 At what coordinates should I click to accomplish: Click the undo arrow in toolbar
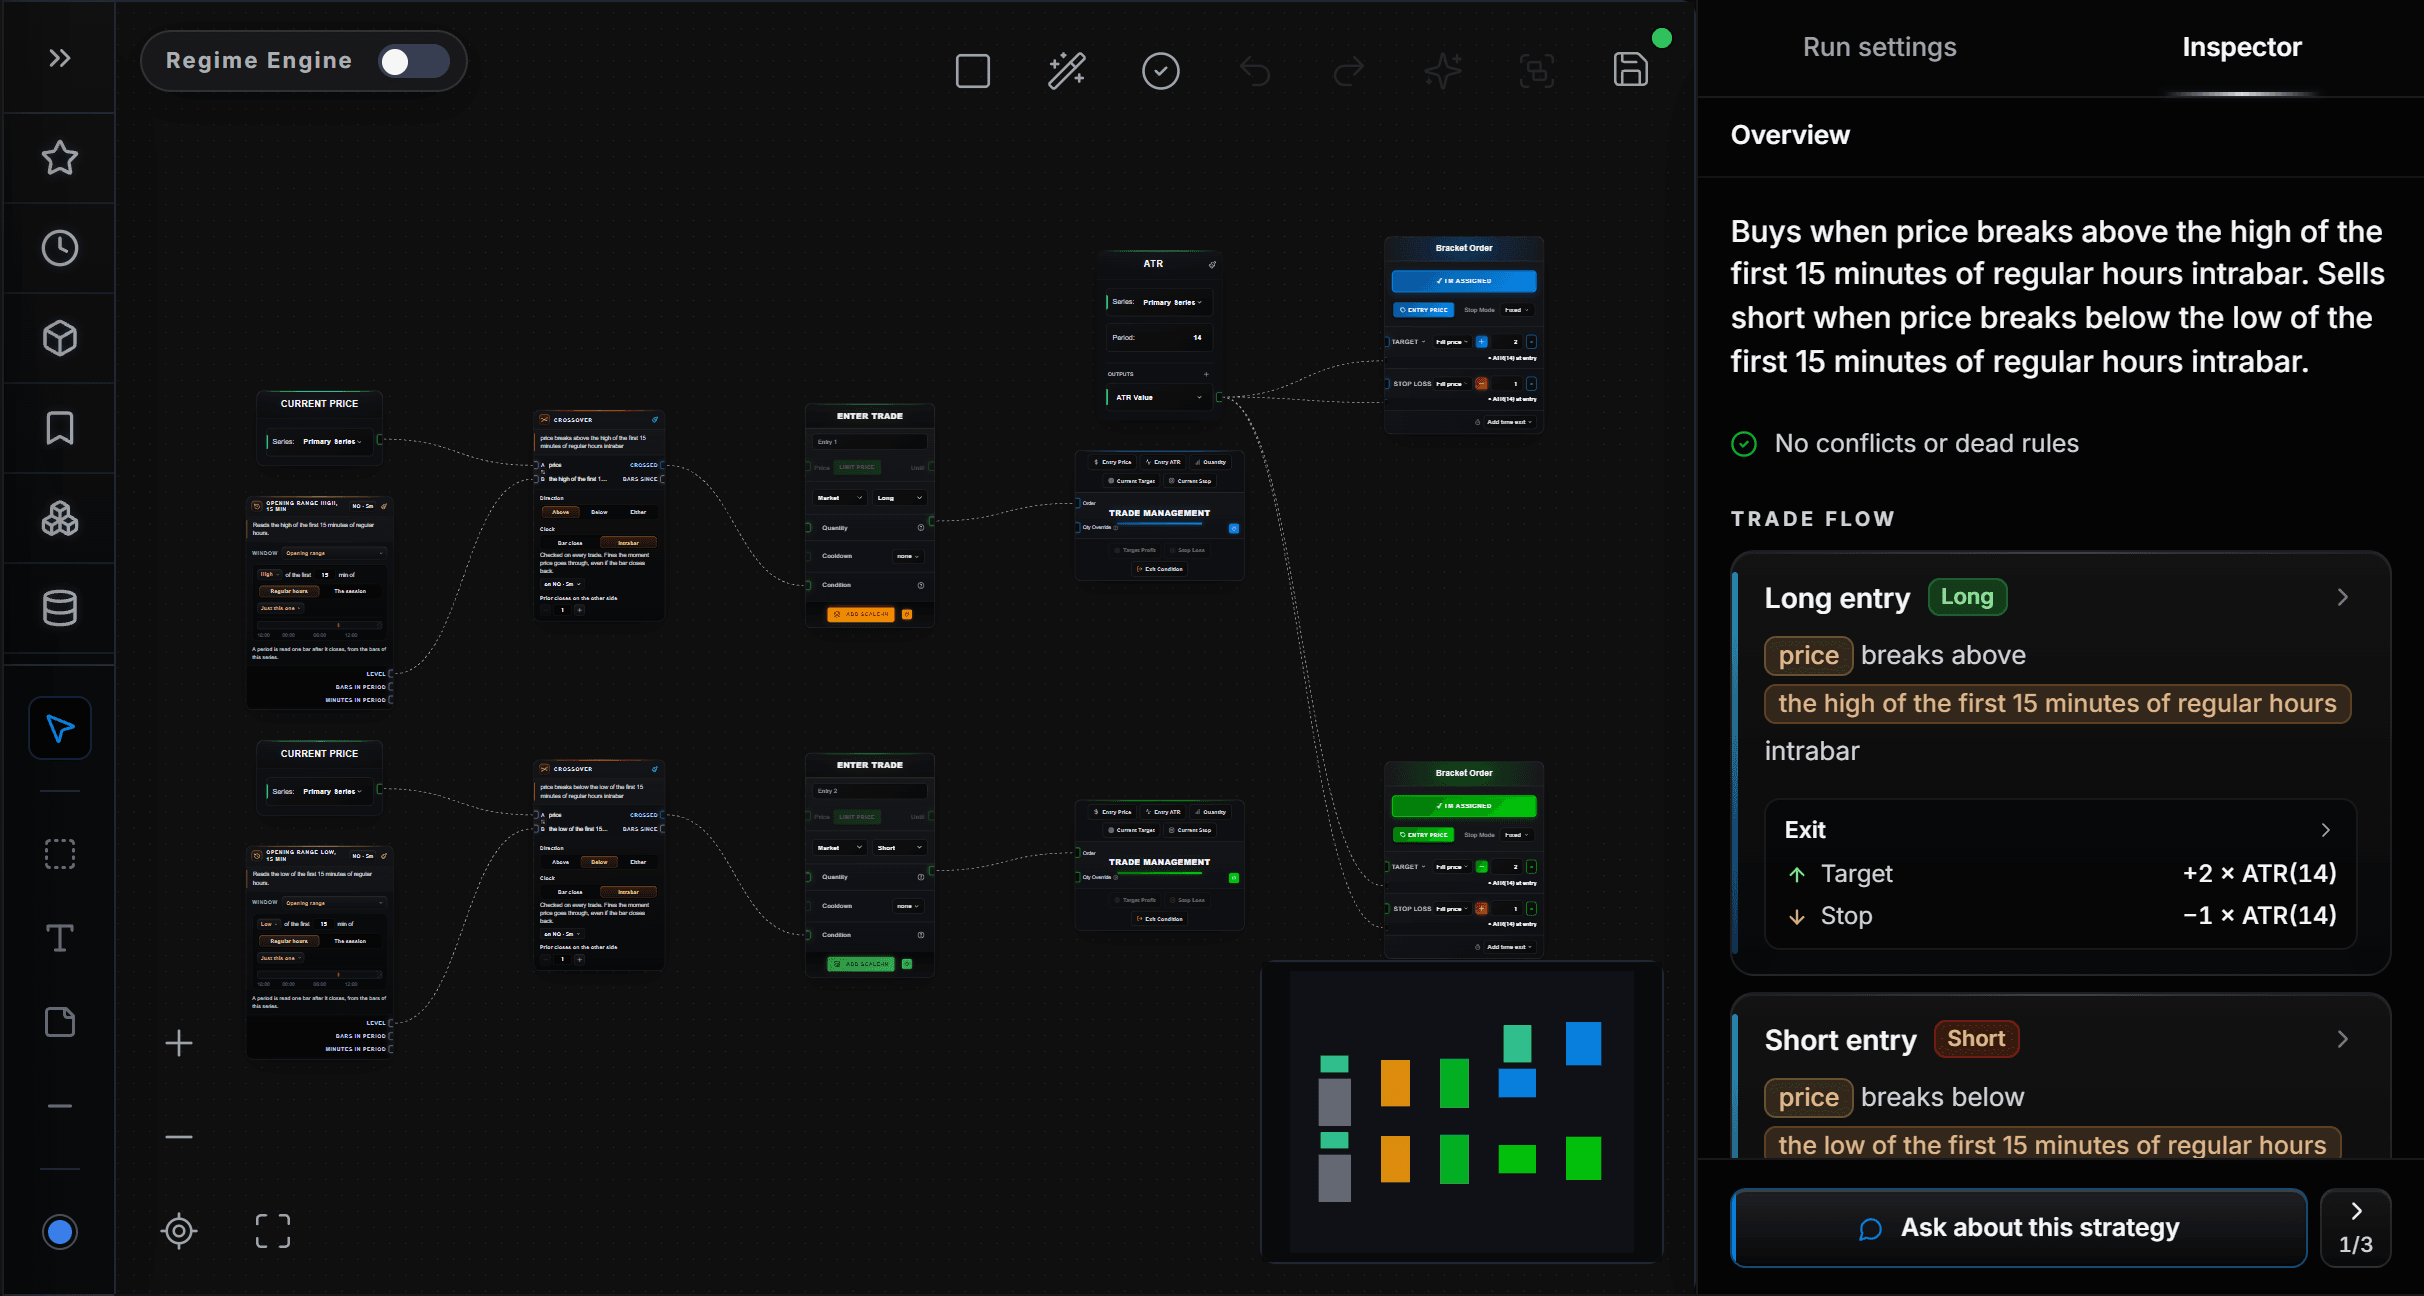point(1255,71)
